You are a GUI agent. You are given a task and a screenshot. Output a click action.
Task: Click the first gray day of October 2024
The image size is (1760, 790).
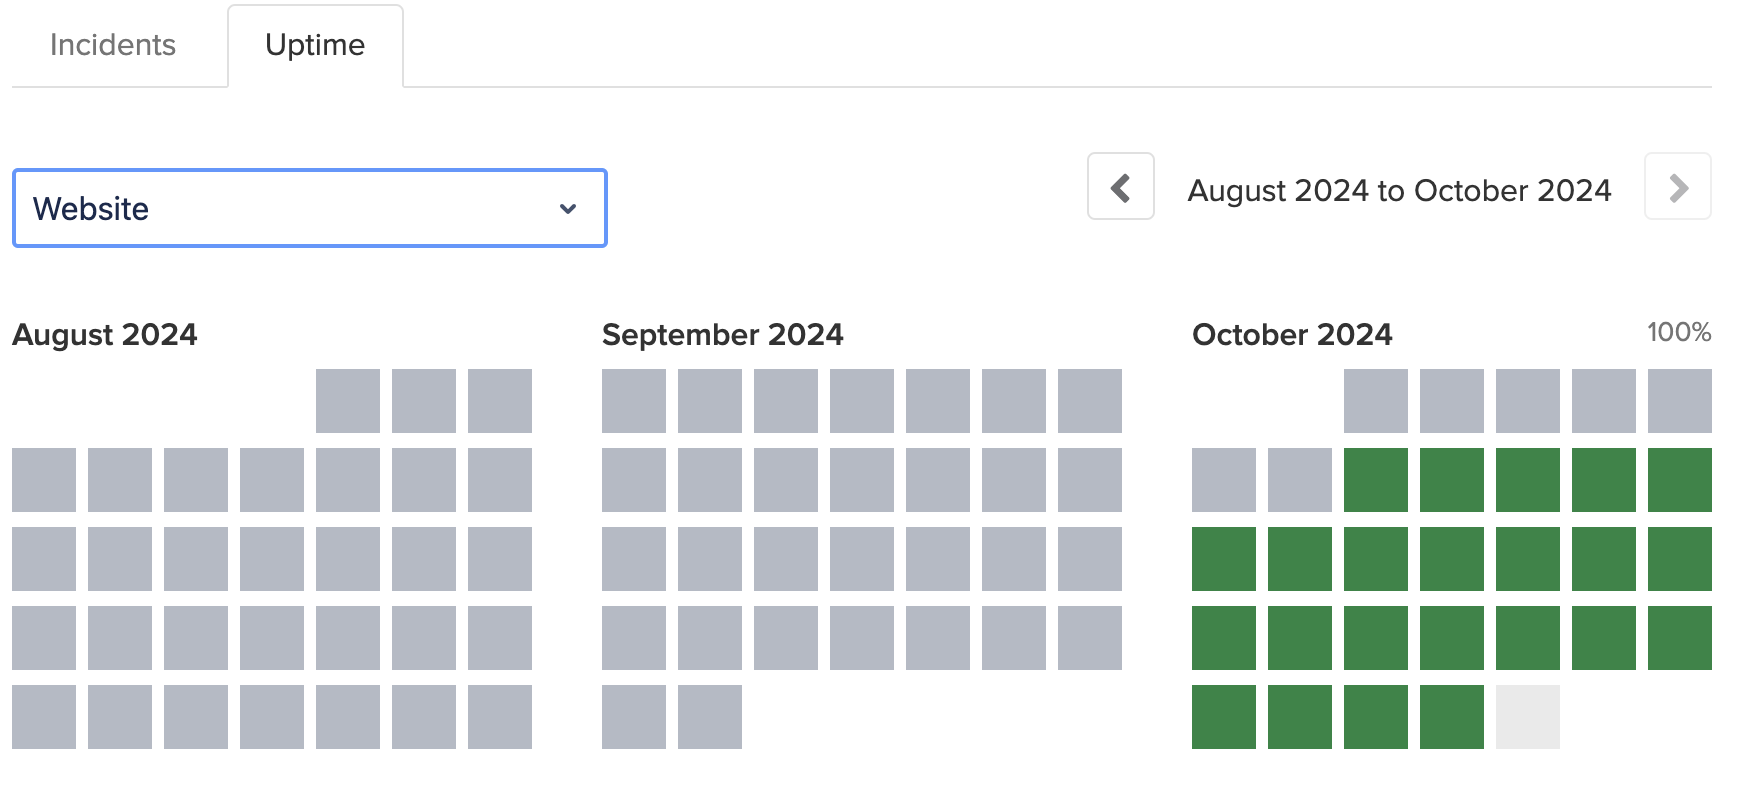tap(1374, 400)
